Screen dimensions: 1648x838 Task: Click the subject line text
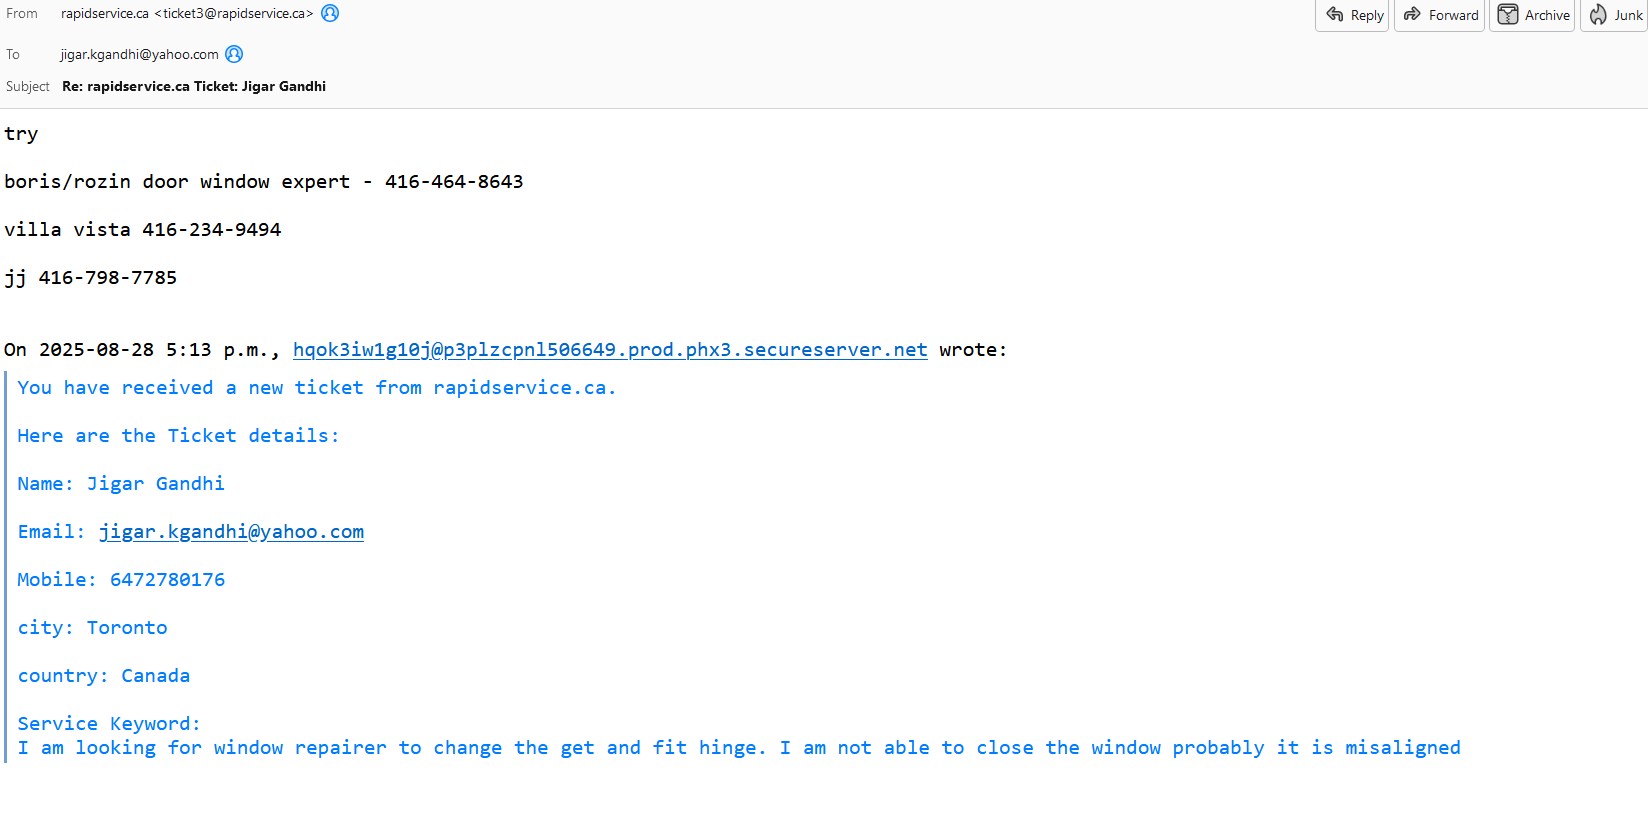click(x=194, y=86)
